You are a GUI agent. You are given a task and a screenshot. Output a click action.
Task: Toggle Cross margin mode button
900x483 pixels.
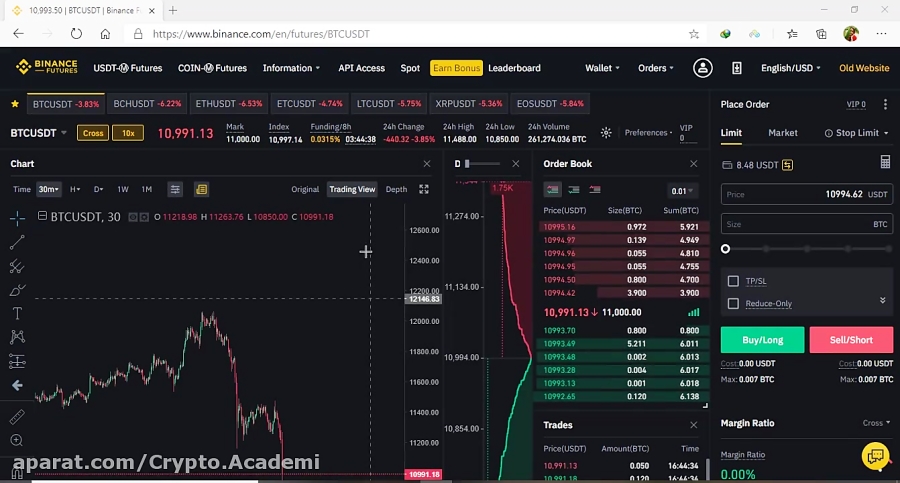pyautogui.click(x=93, y=133)
